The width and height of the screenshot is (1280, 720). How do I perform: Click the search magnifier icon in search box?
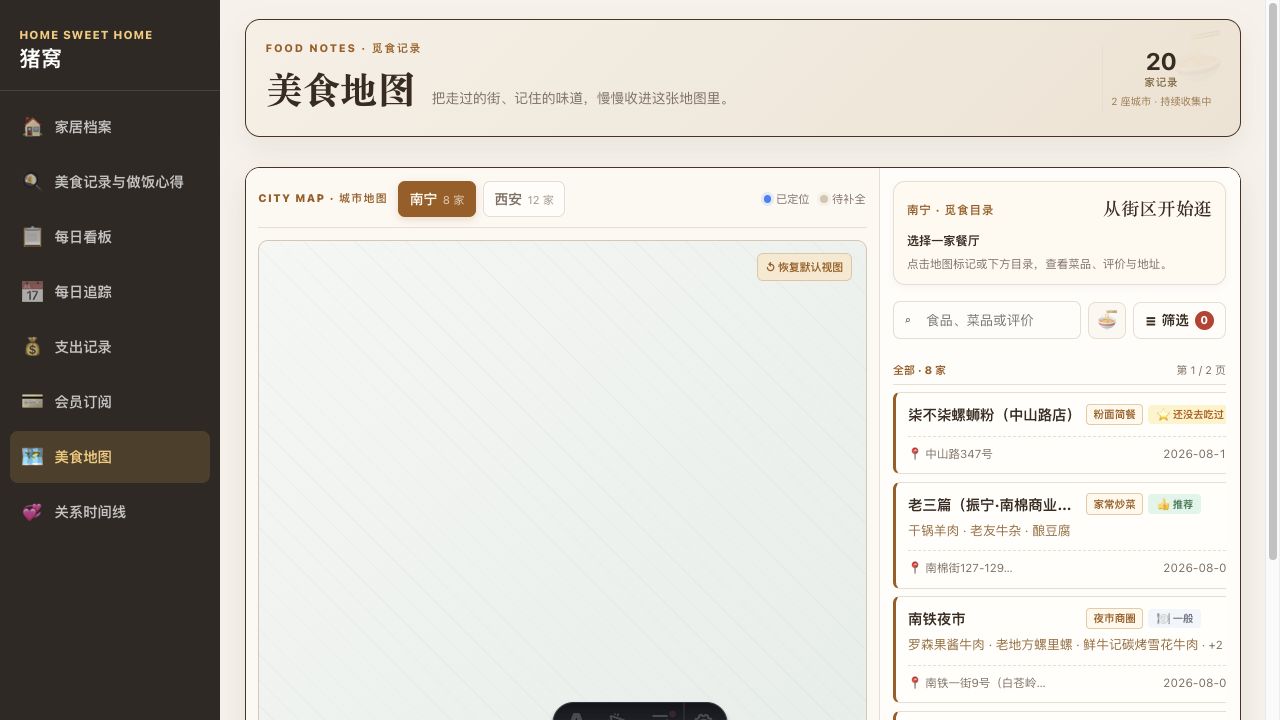[x=908, y=321]
